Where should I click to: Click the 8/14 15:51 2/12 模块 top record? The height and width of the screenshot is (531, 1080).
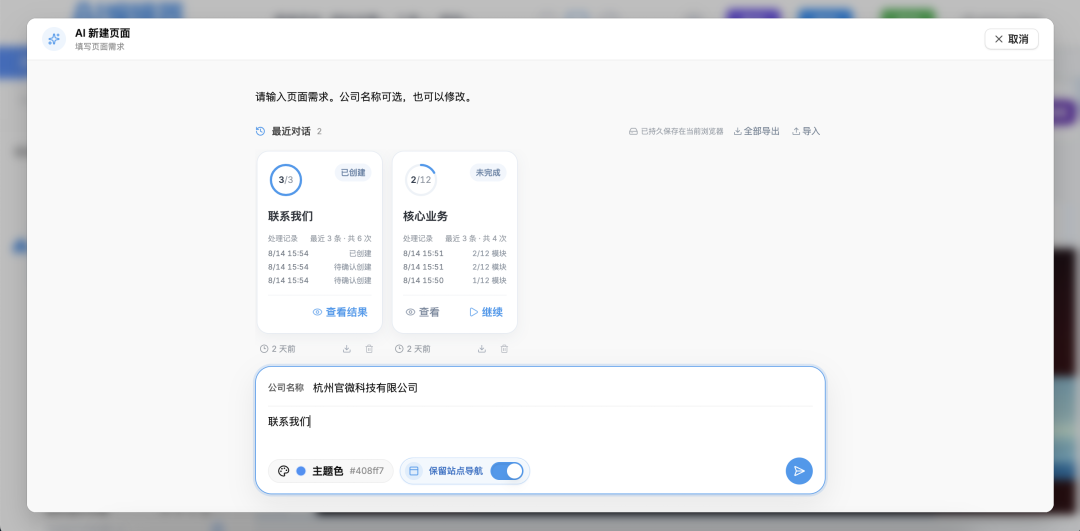(455, 253)
